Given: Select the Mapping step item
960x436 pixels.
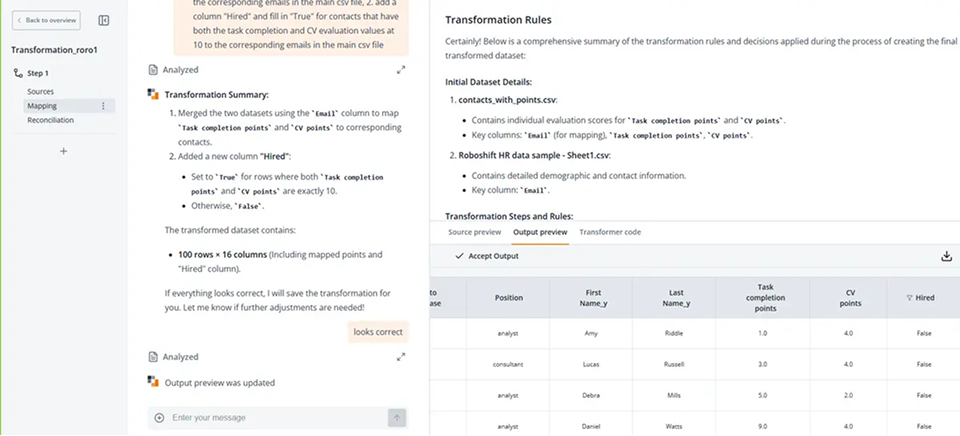Looking at the screenshot, I should point(42,105).
